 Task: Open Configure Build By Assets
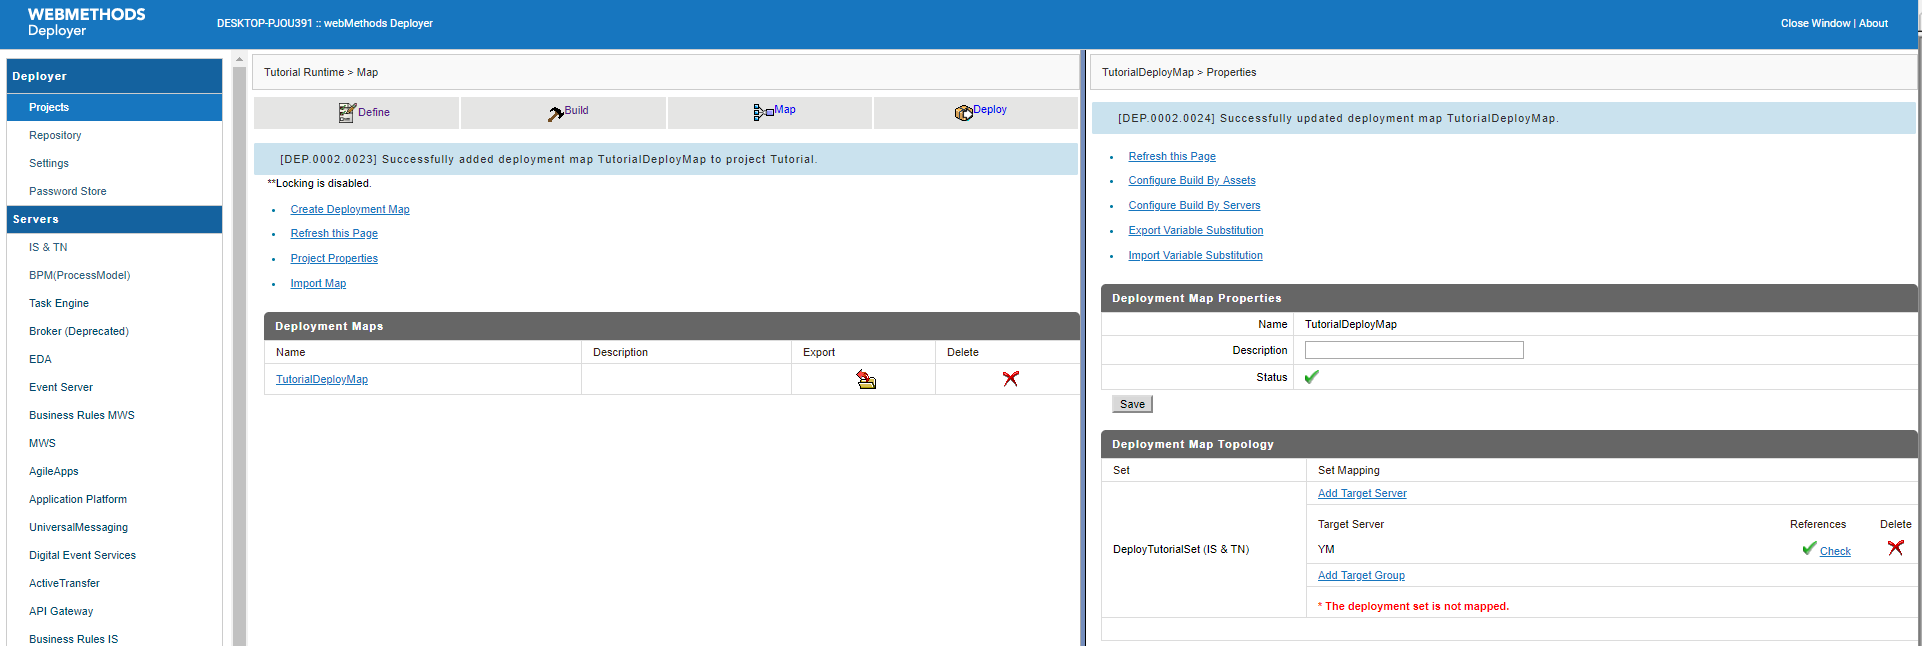pos(1192,180)
